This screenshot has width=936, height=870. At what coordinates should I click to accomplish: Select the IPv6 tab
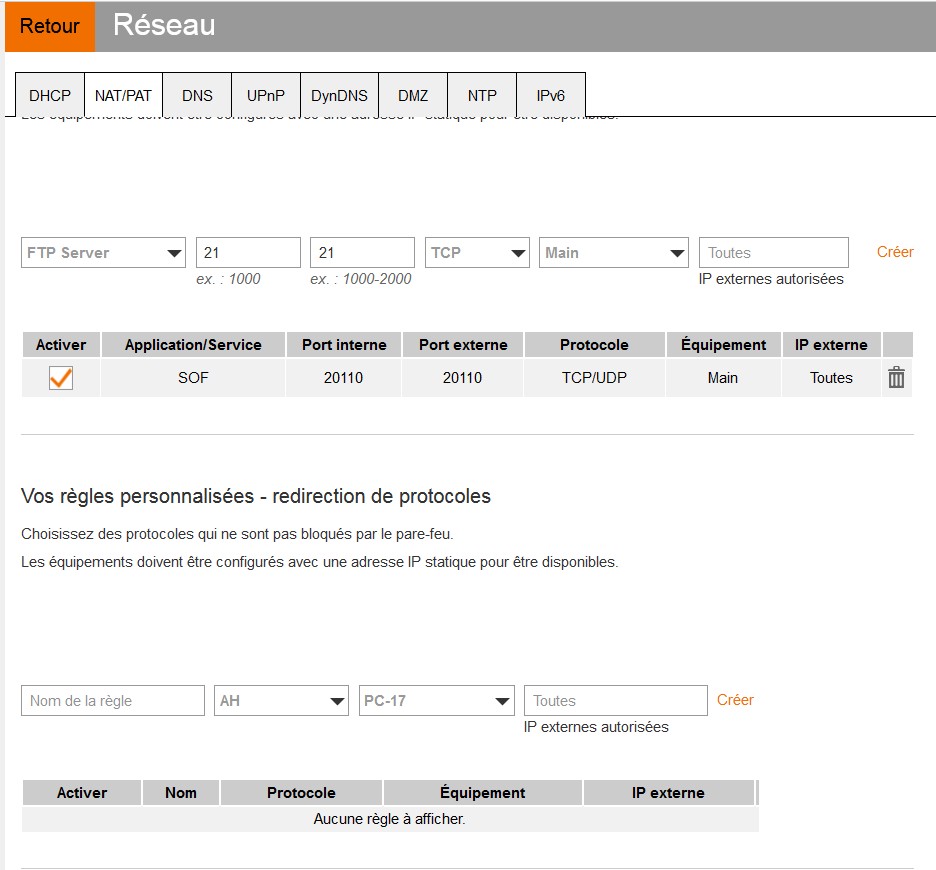point(550,96)
